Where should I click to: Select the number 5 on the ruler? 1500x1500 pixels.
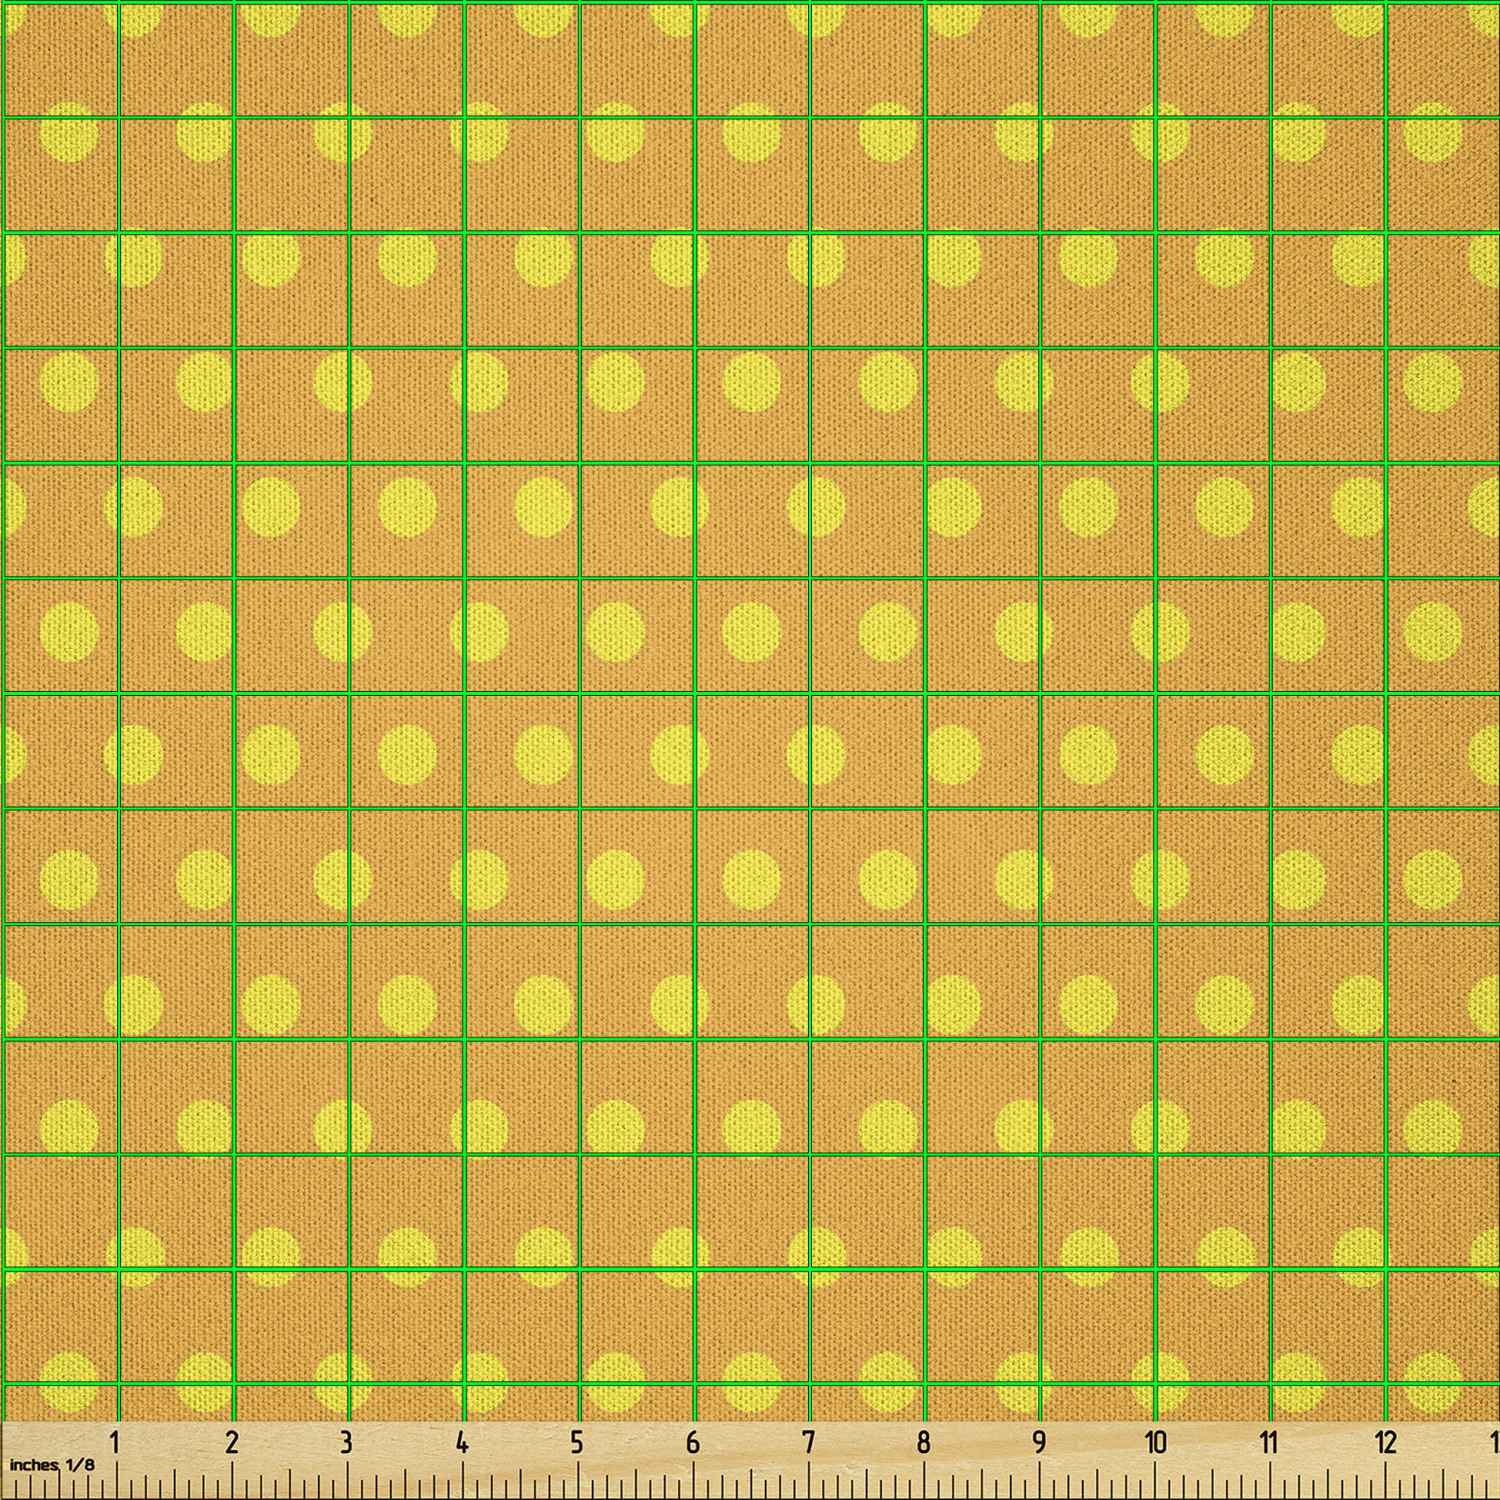(577, 1442)
